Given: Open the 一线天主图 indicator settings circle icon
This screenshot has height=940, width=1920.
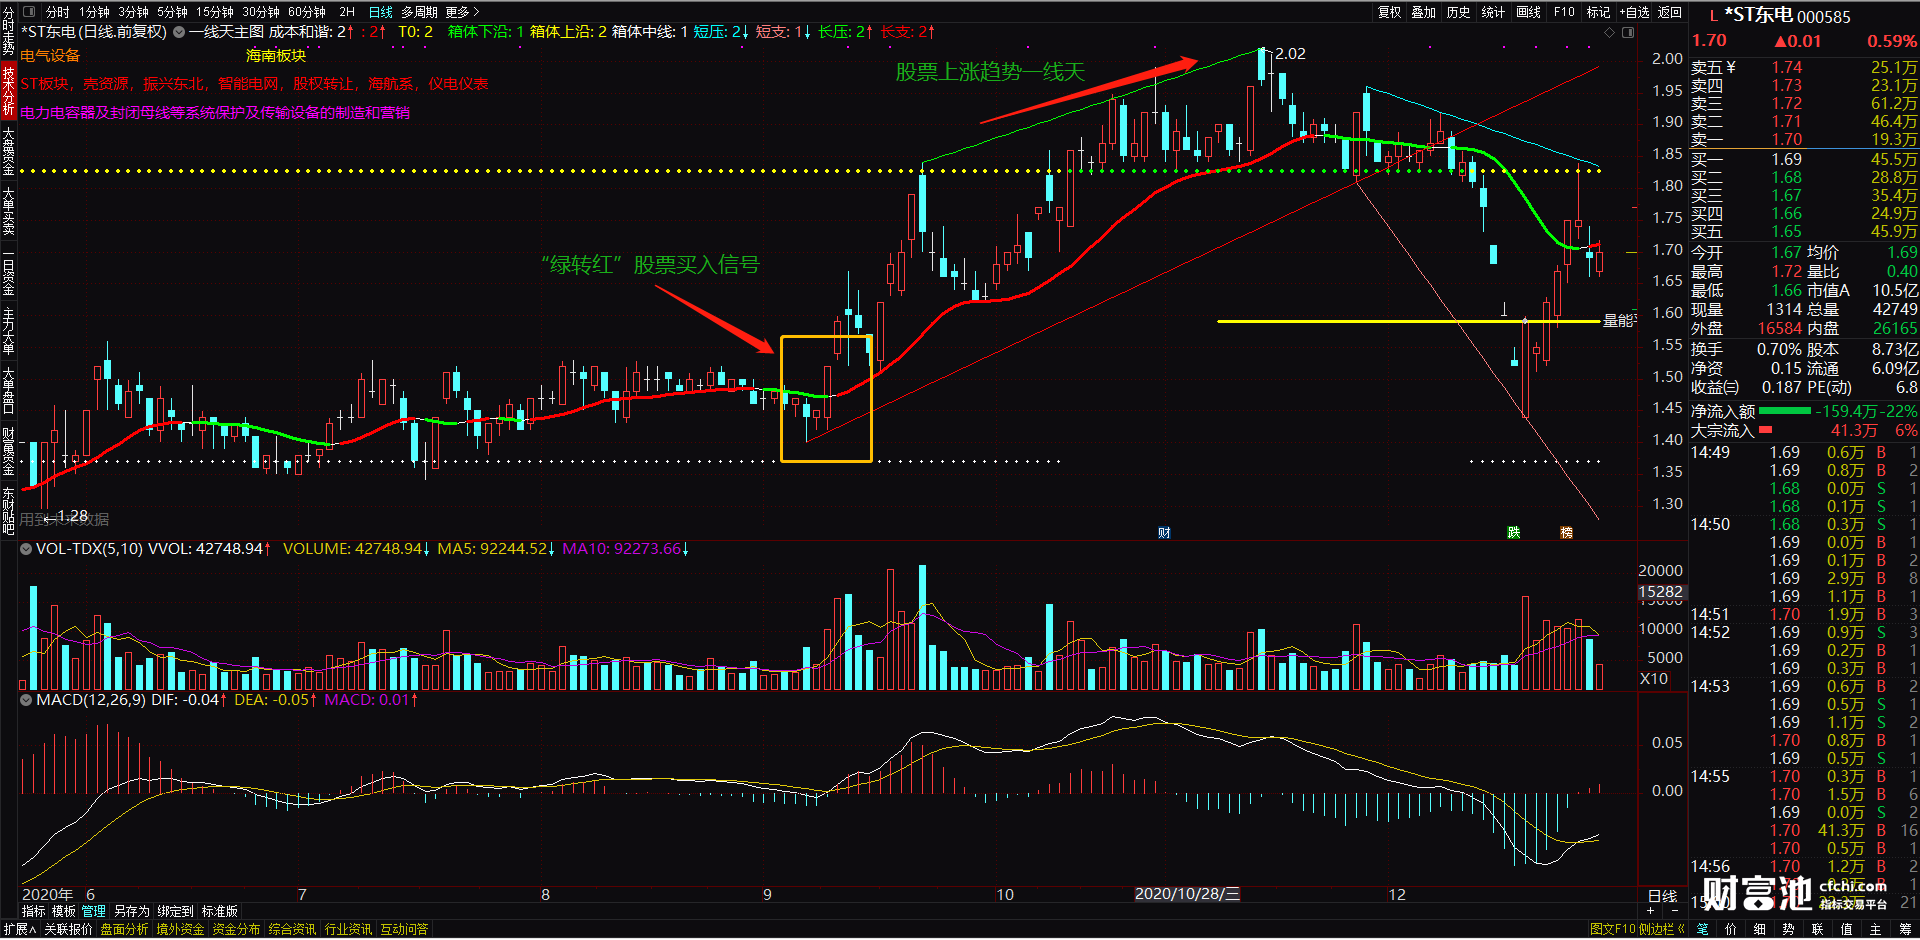Looking at the screenshot, I should click(x=179, y=32).
